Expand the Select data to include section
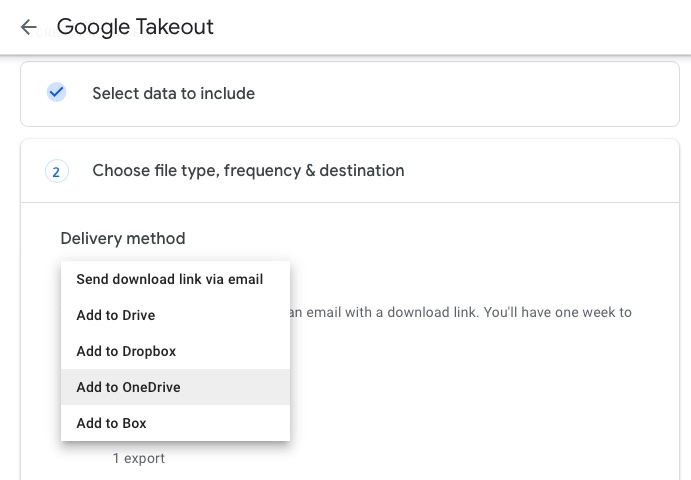The height and width of the screenshot is (480, 691). pyautogui.click(x=350, y=94)
